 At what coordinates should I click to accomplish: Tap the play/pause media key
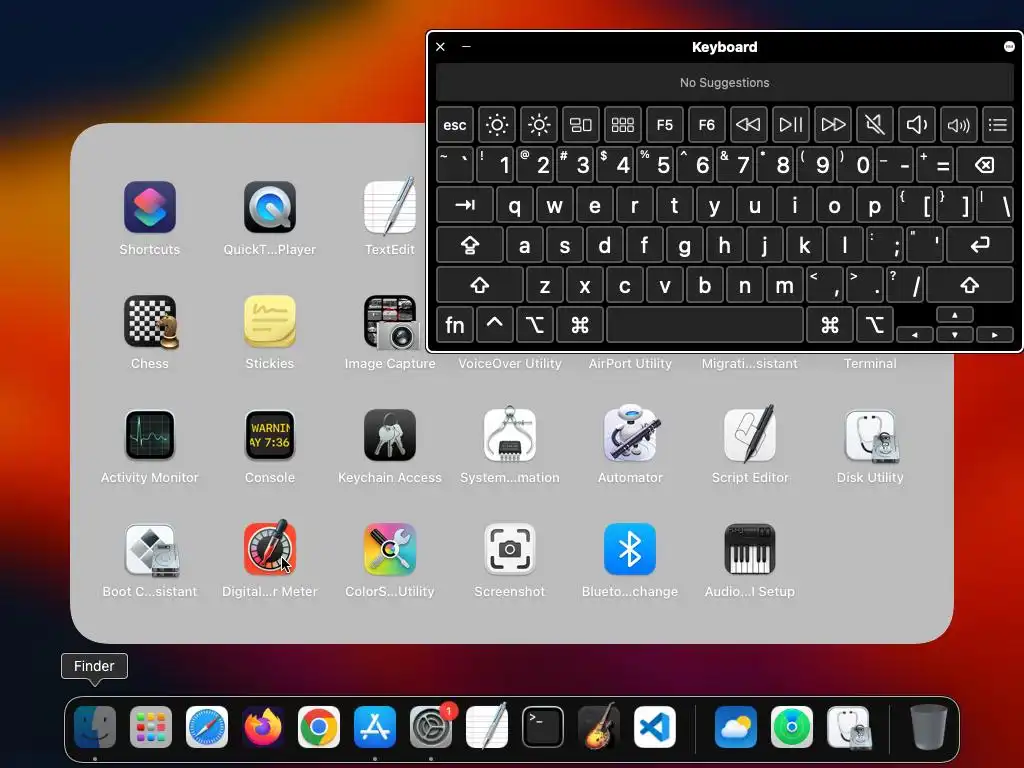(x=791, y=125)
